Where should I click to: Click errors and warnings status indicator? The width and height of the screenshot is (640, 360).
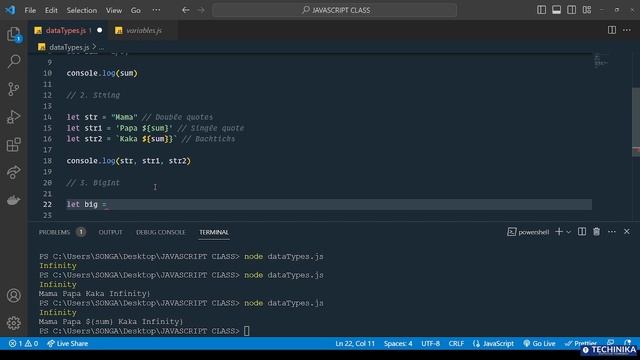click(24, 343)
